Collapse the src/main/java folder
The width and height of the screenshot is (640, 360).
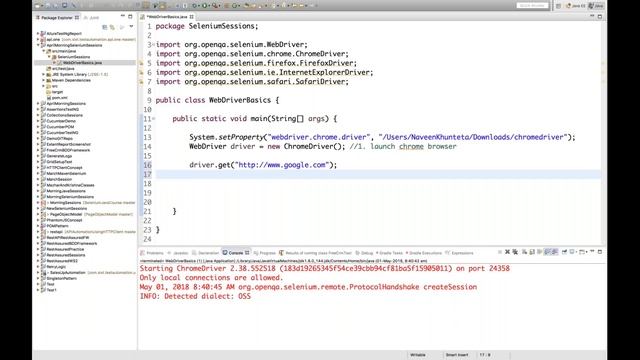coord(44,51)
